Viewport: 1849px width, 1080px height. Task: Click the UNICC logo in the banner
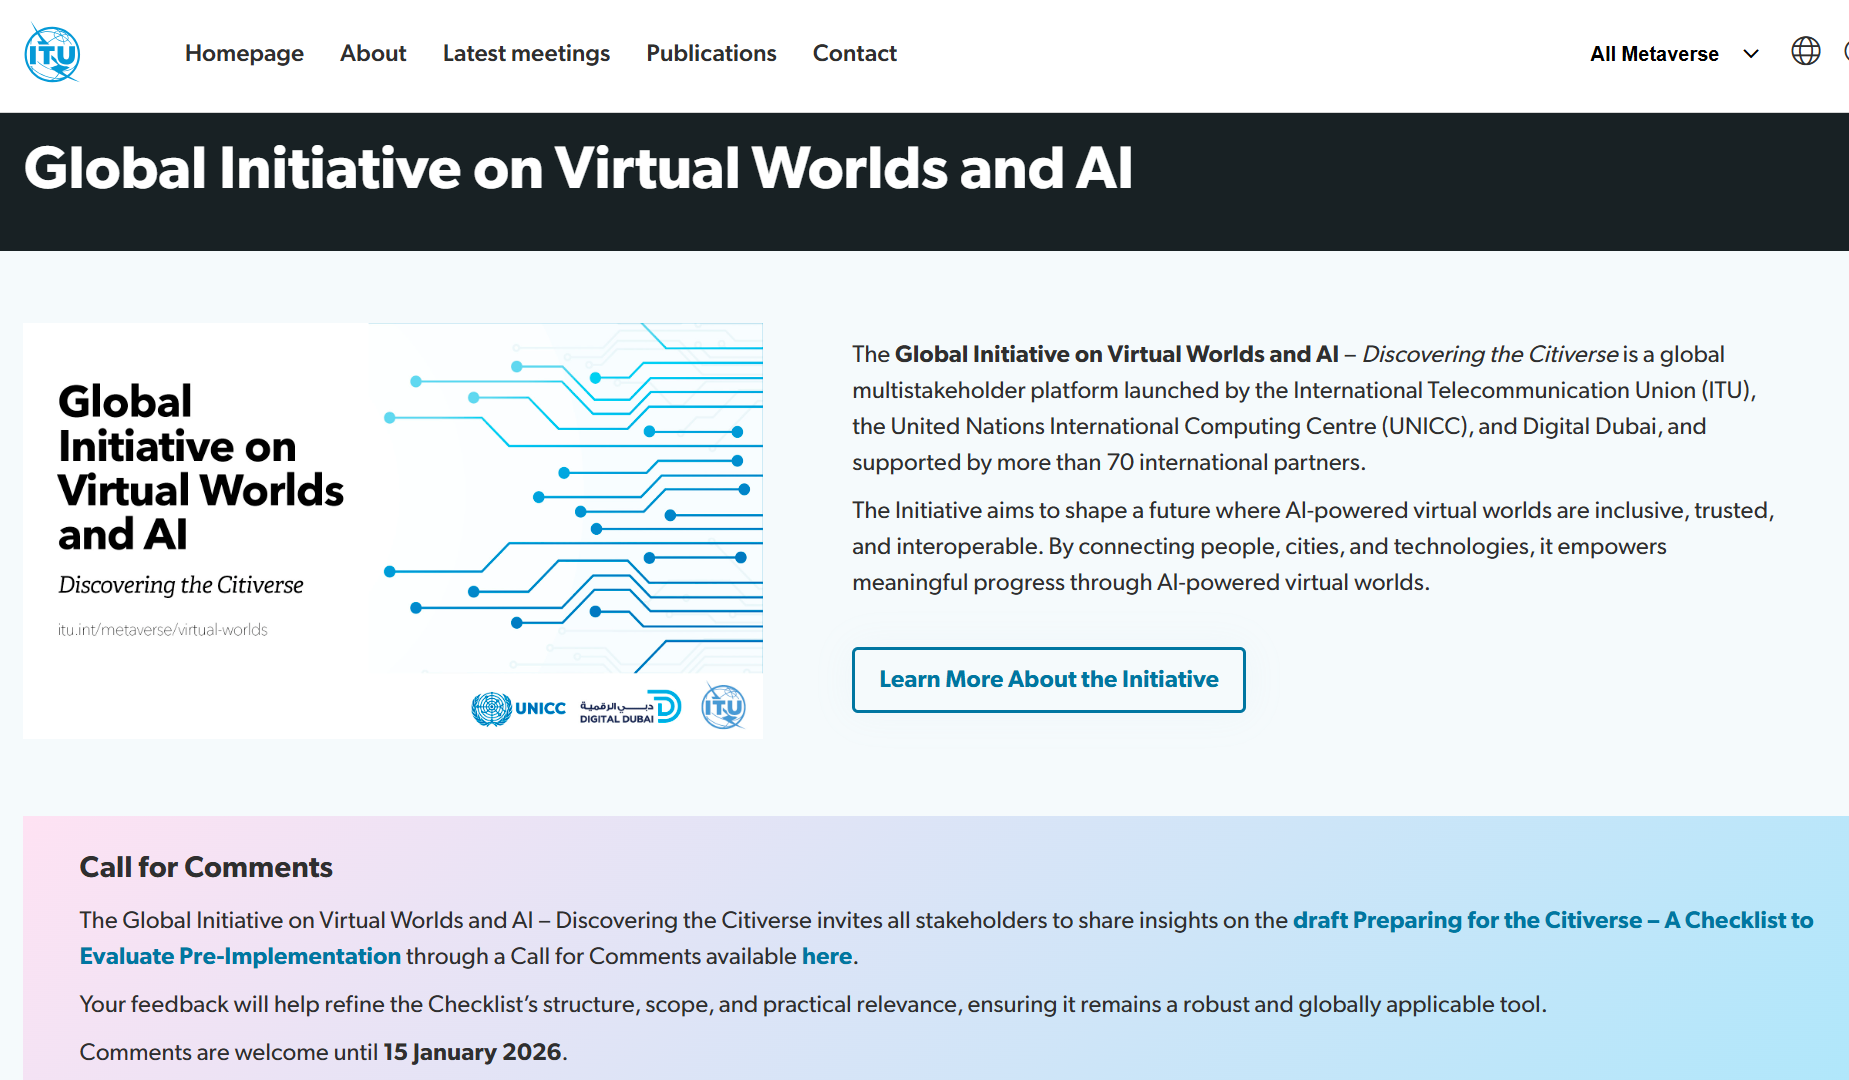pos(518,708)
